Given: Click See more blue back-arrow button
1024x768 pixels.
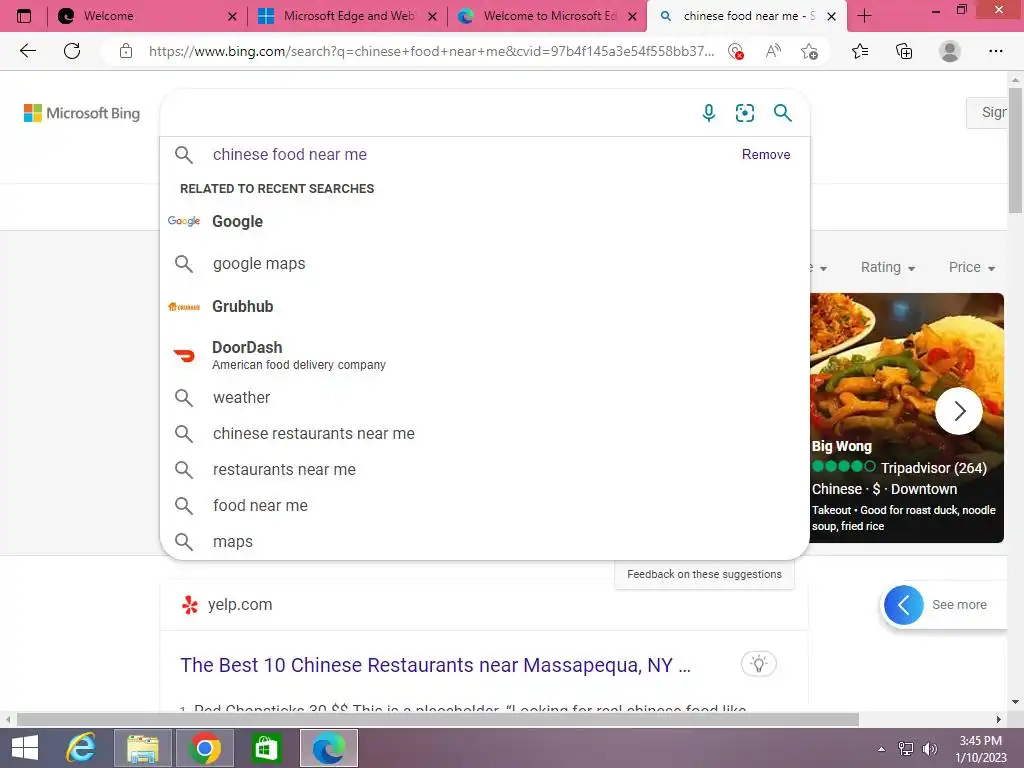Looking at the screenshot, I should 904,605.
